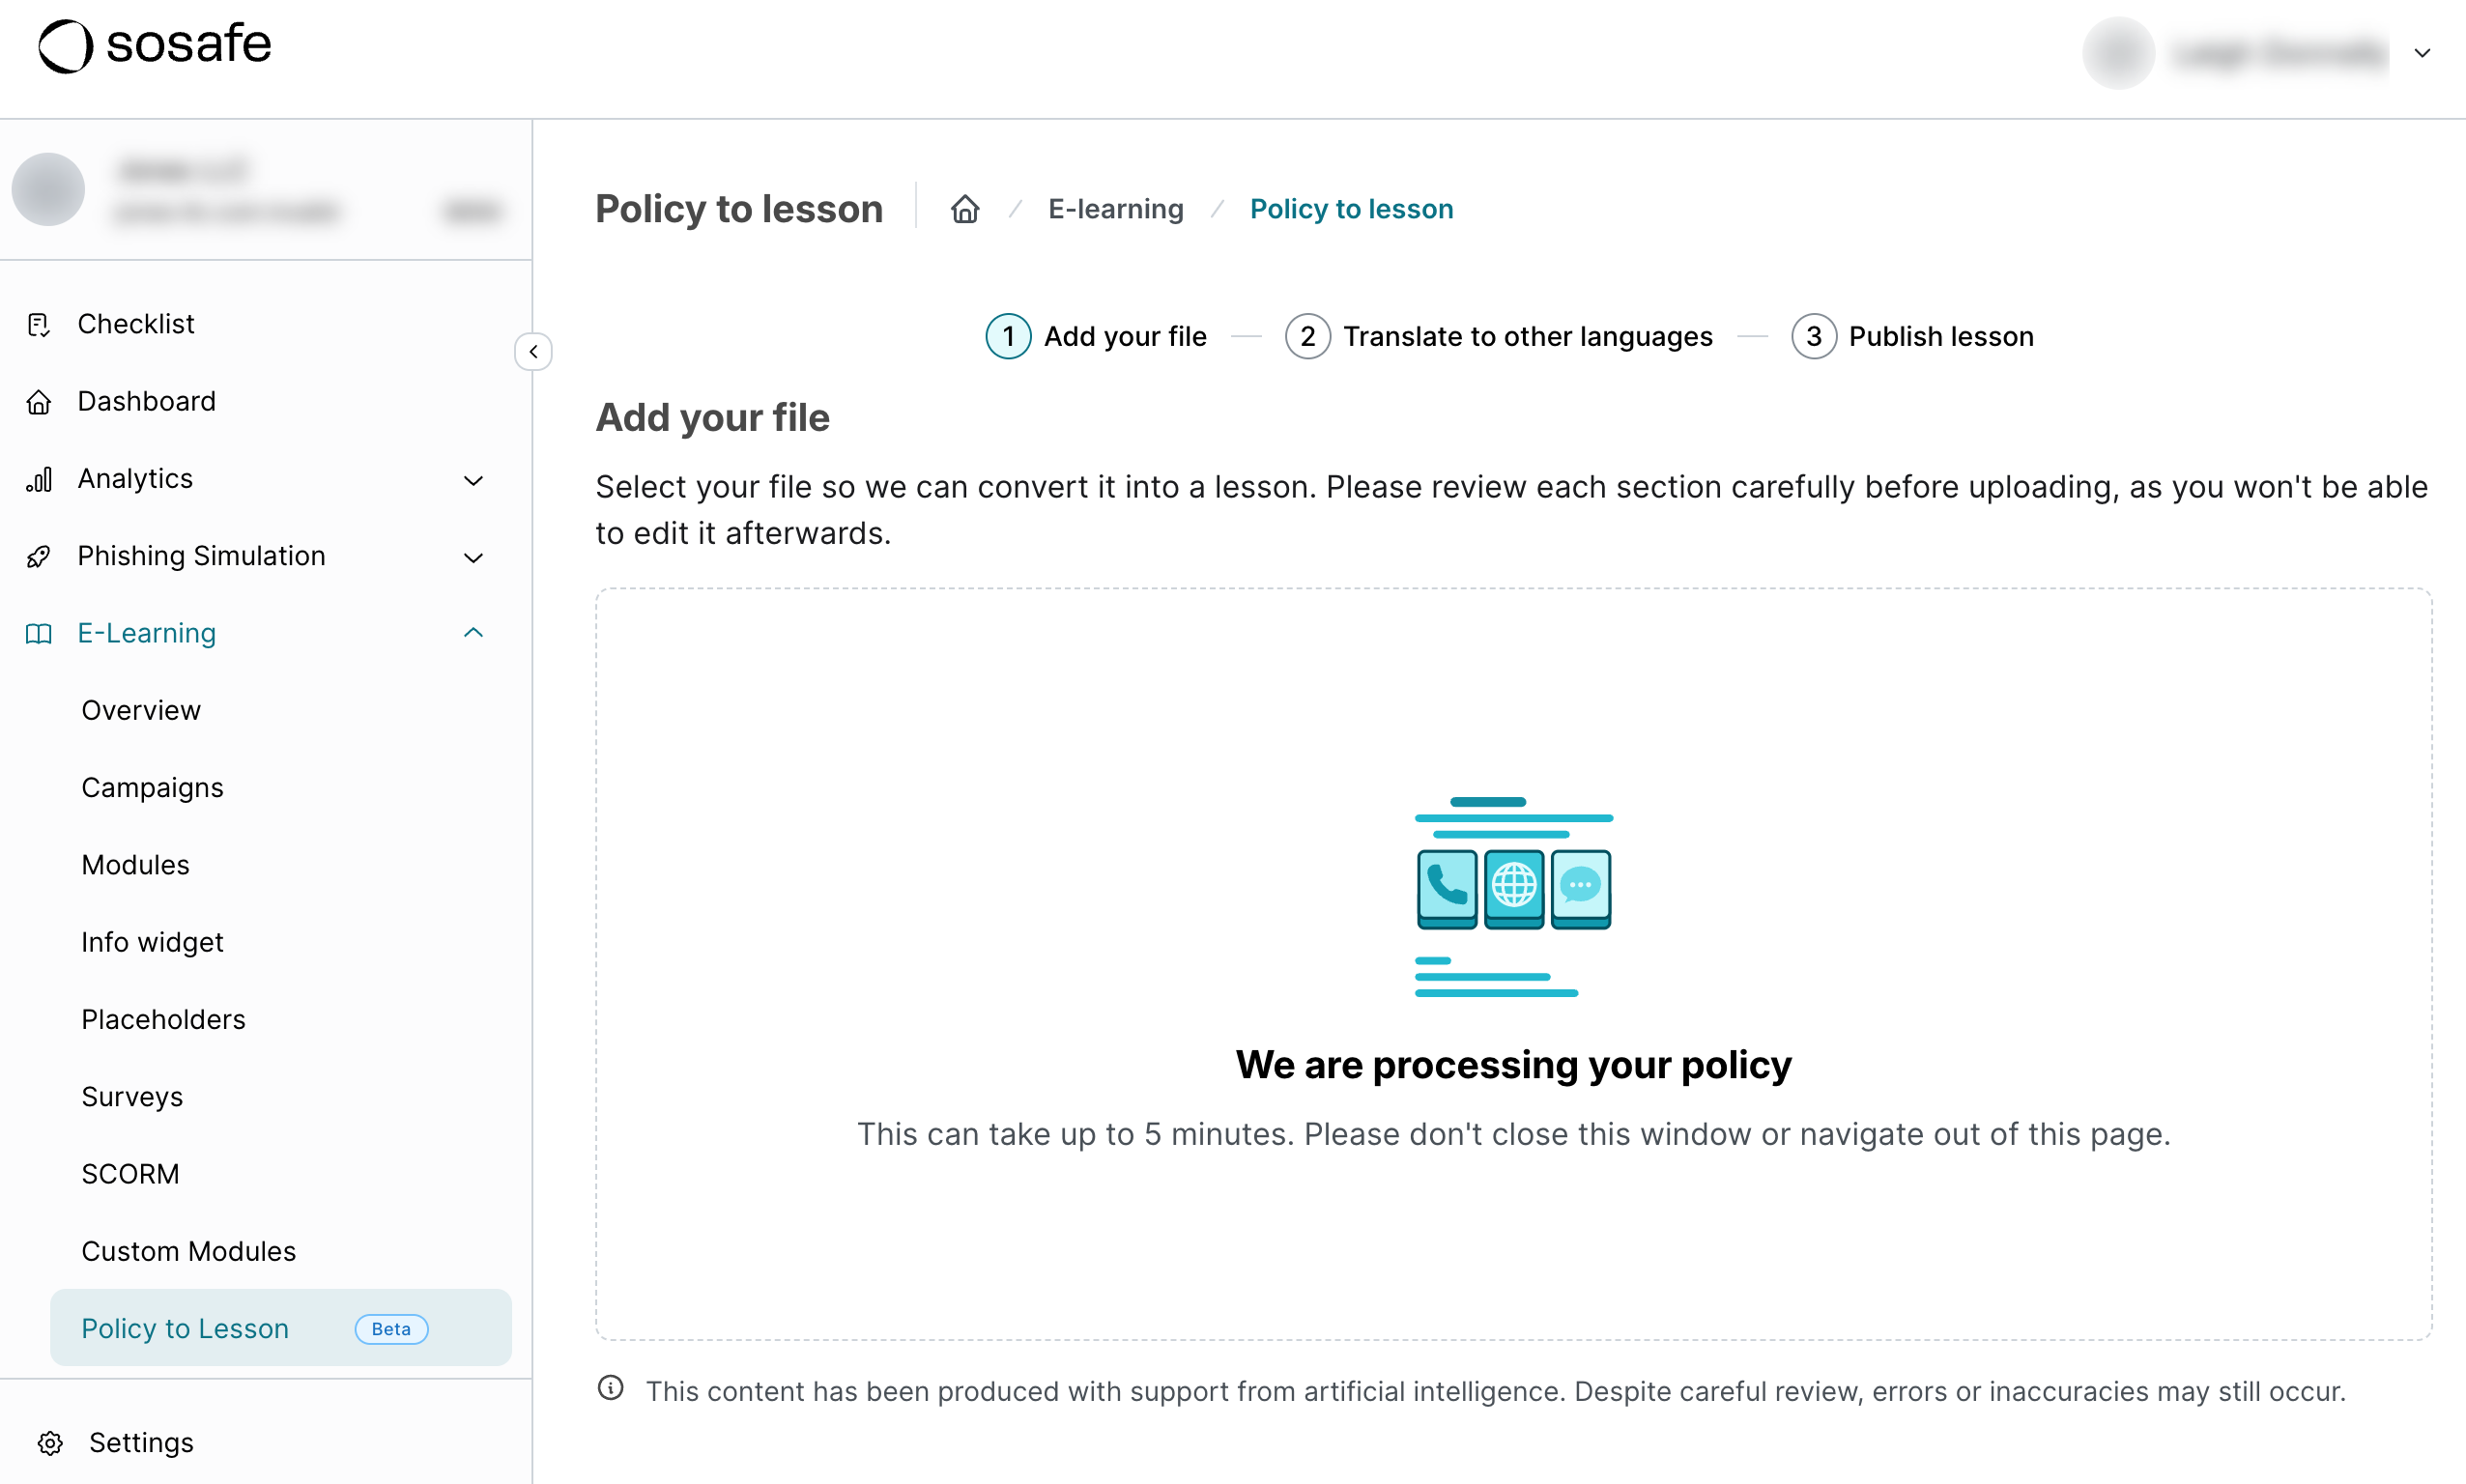Click the SoSafe logo
2466x1484 pixels.
(x=155, y=46)
